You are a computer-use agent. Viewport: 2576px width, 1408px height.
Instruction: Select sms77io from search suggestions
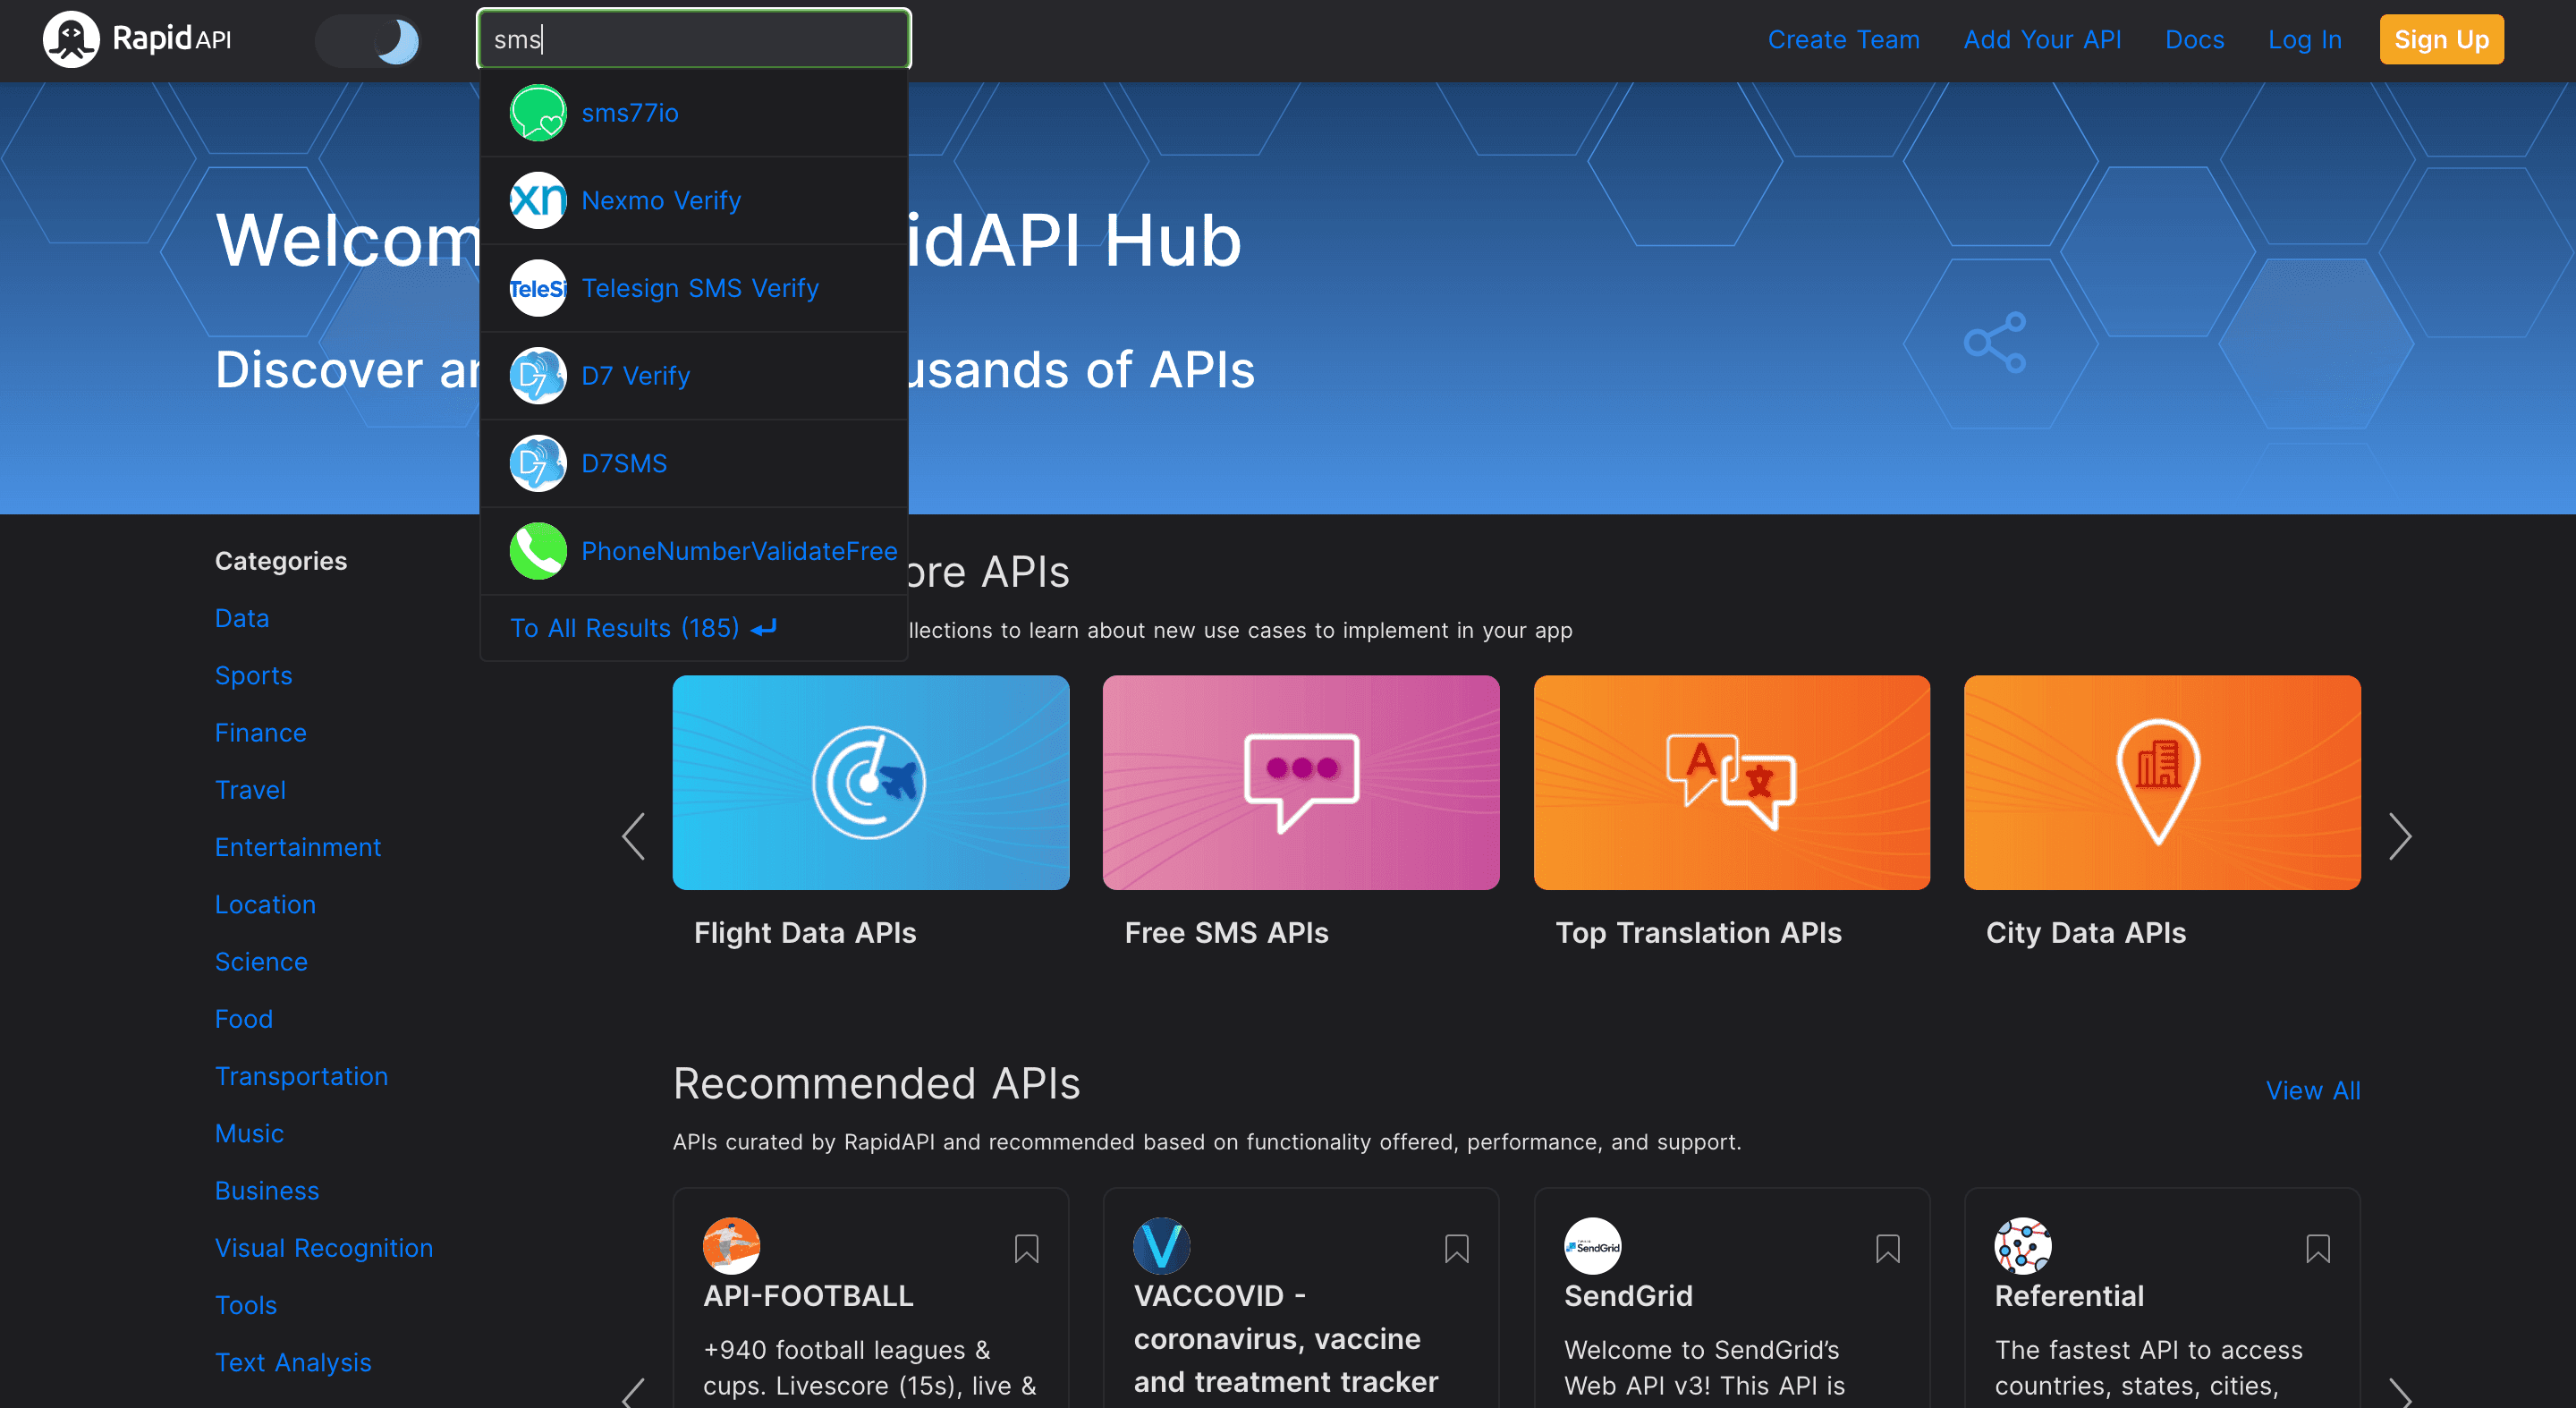click(x=693, y=113)
